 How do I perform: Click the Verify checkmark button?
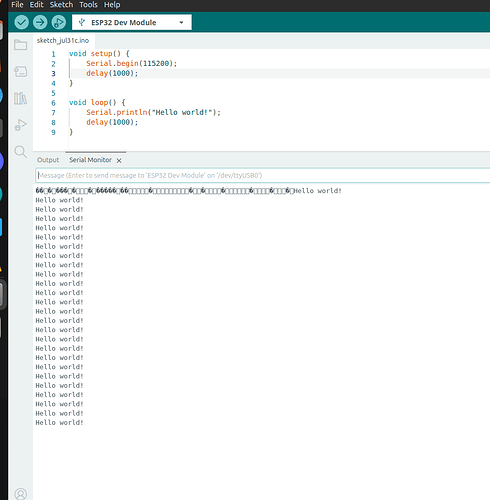21,22
